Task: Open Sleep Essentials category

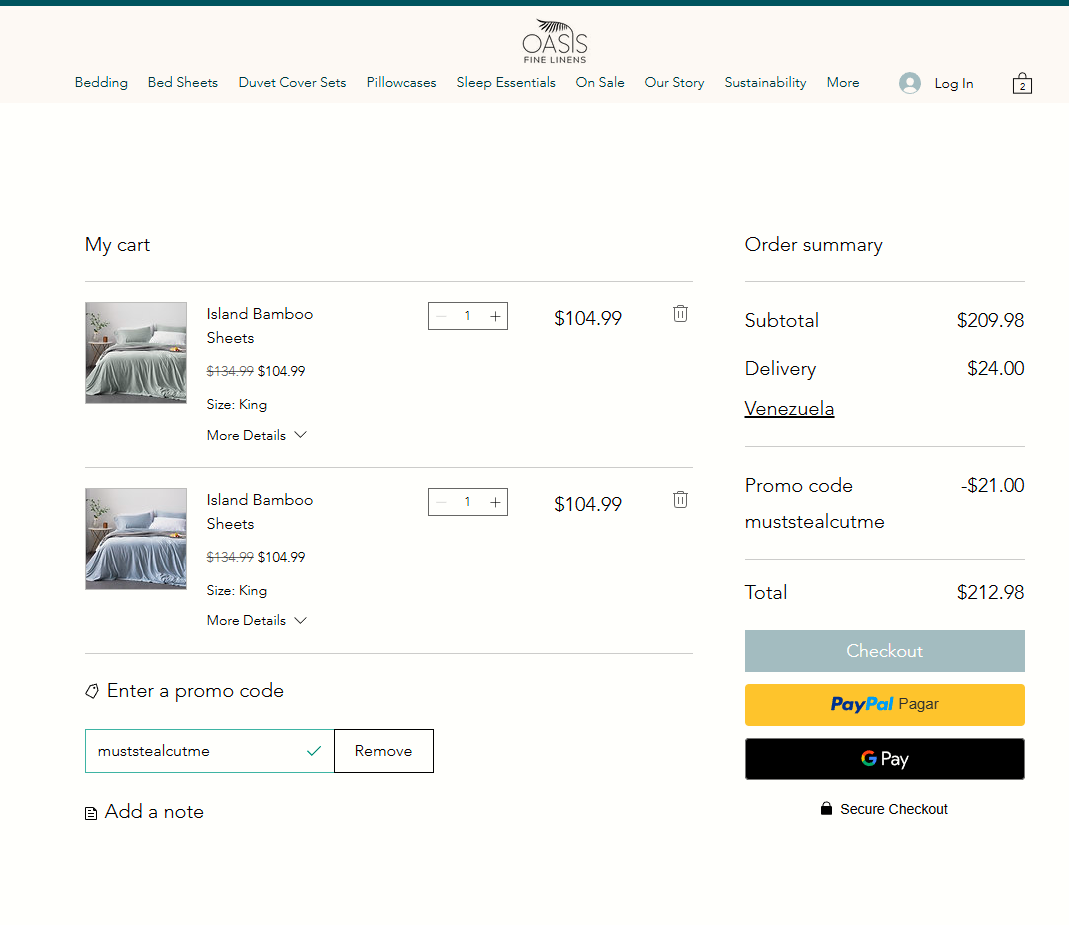Action: click(506, 82)
